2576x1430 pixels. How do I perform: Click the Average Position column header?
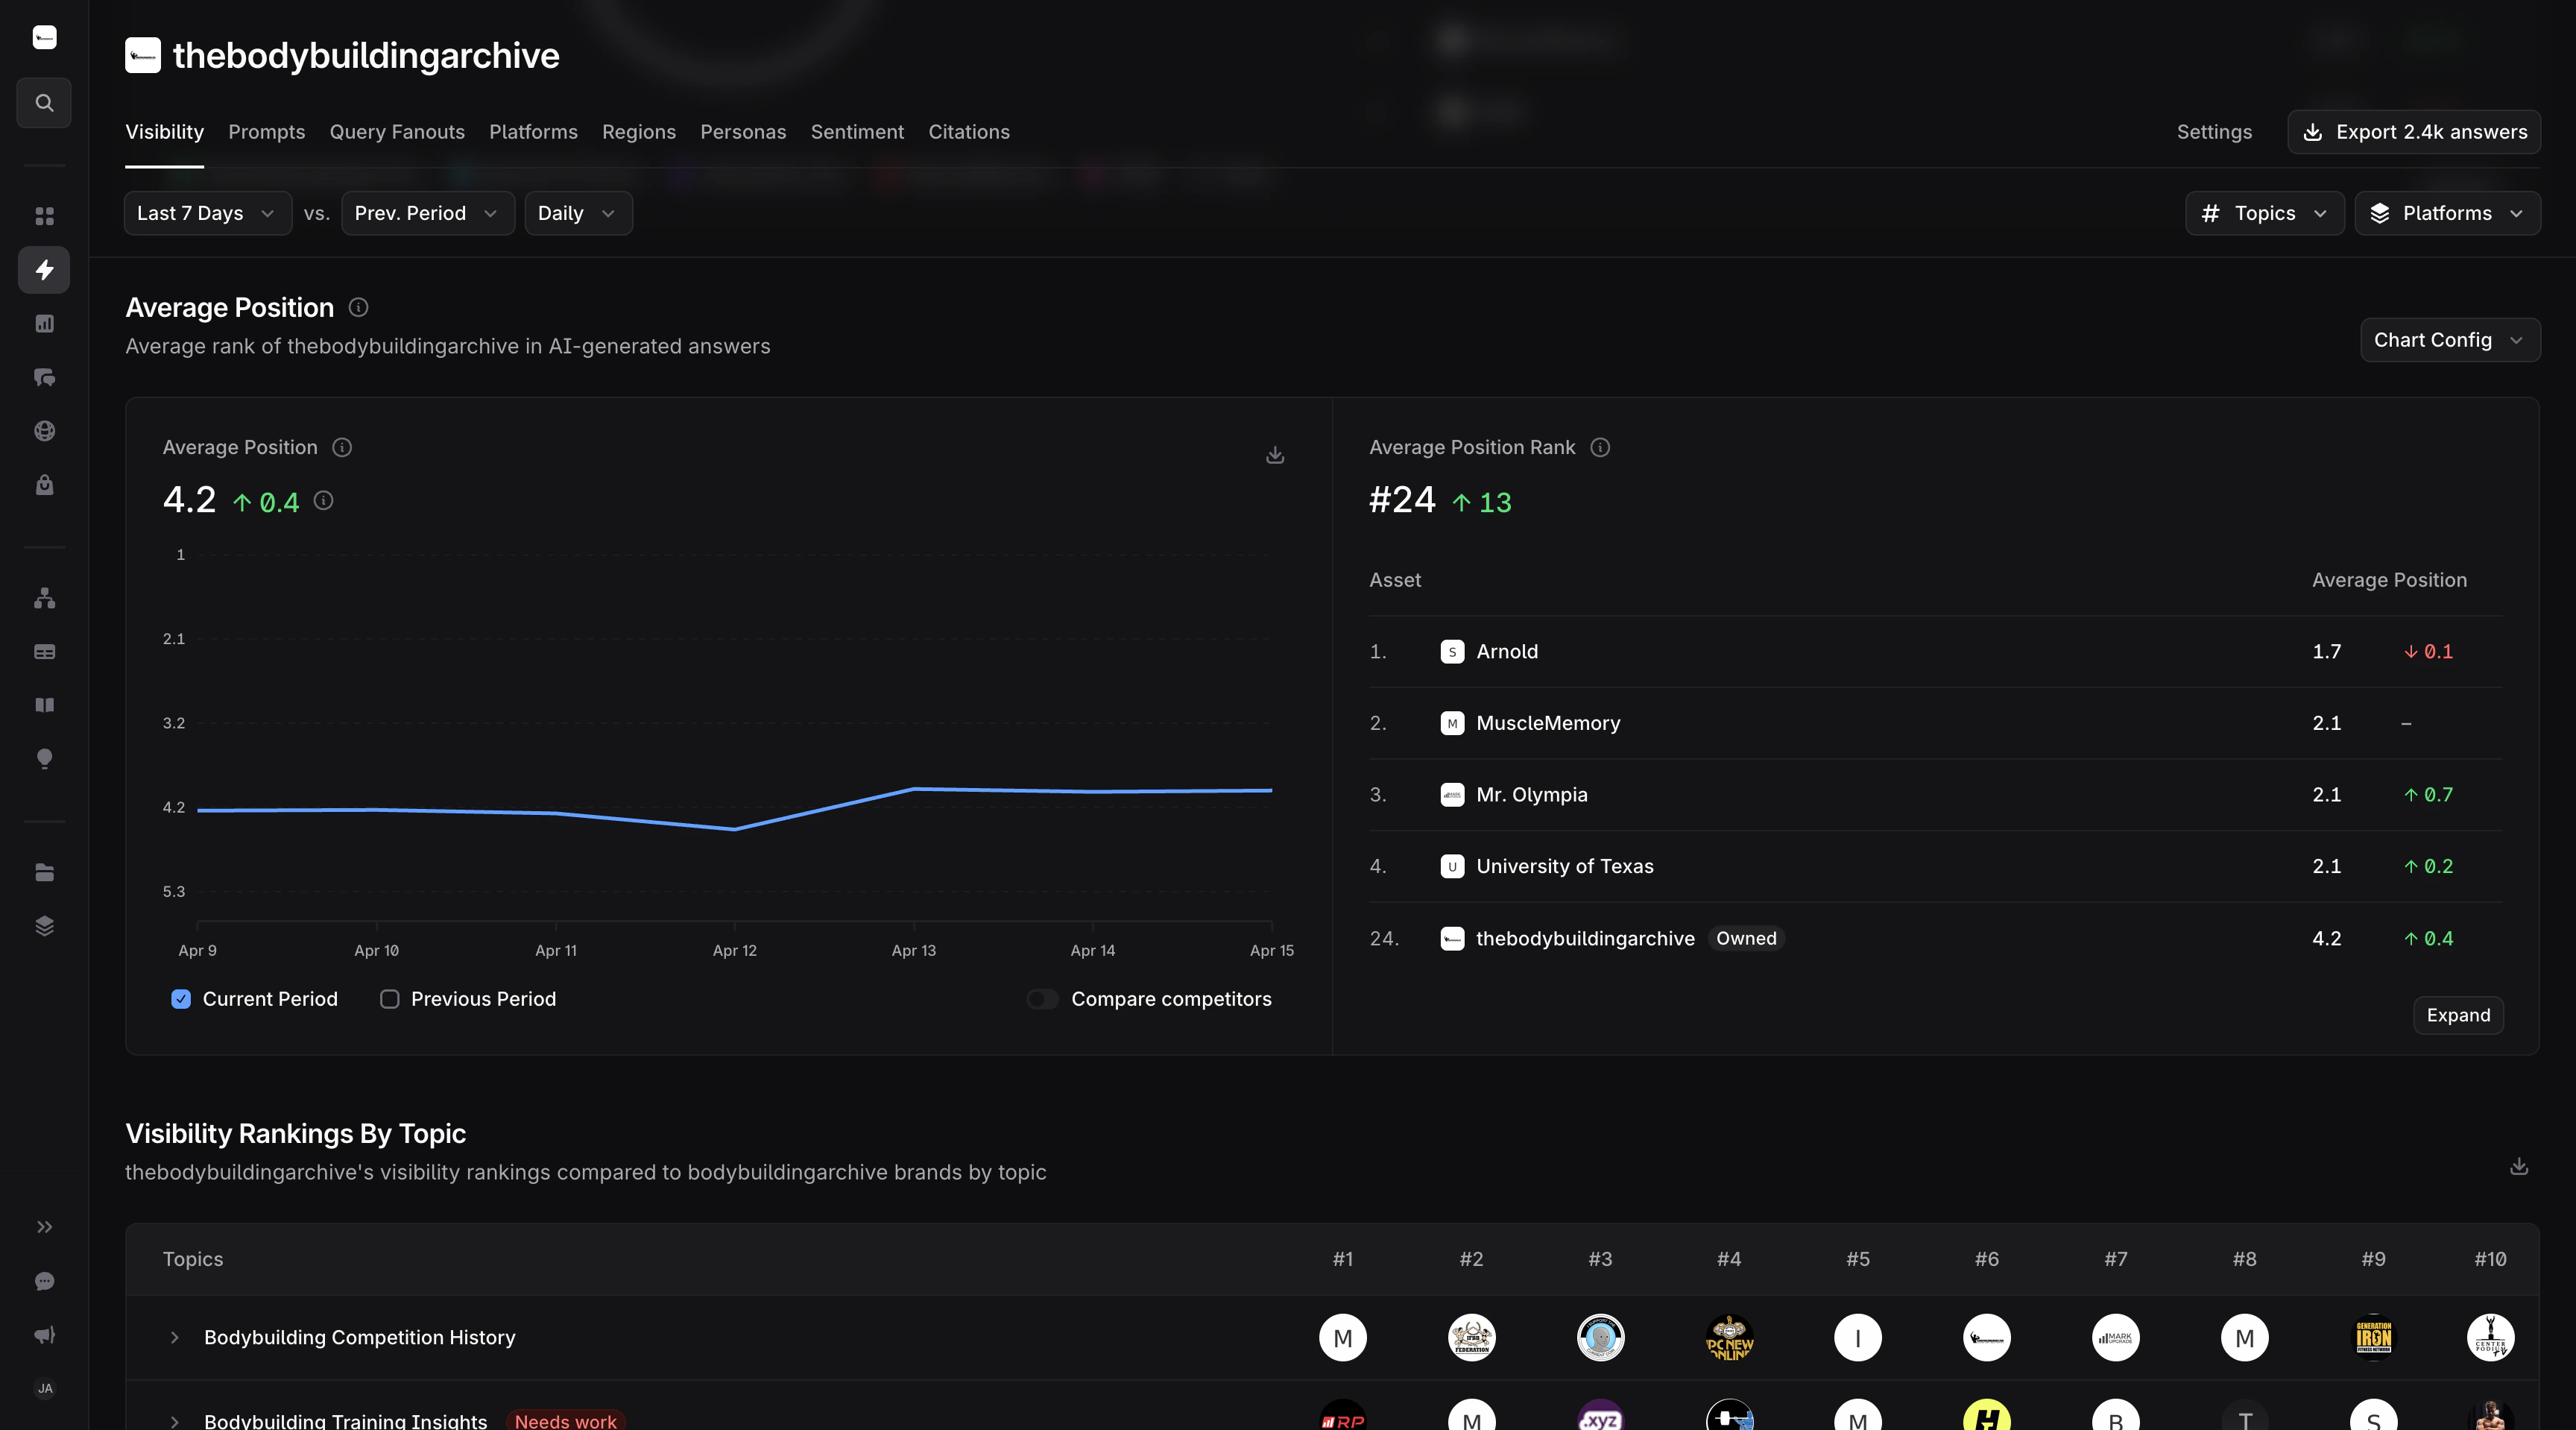coord(2389,580)
